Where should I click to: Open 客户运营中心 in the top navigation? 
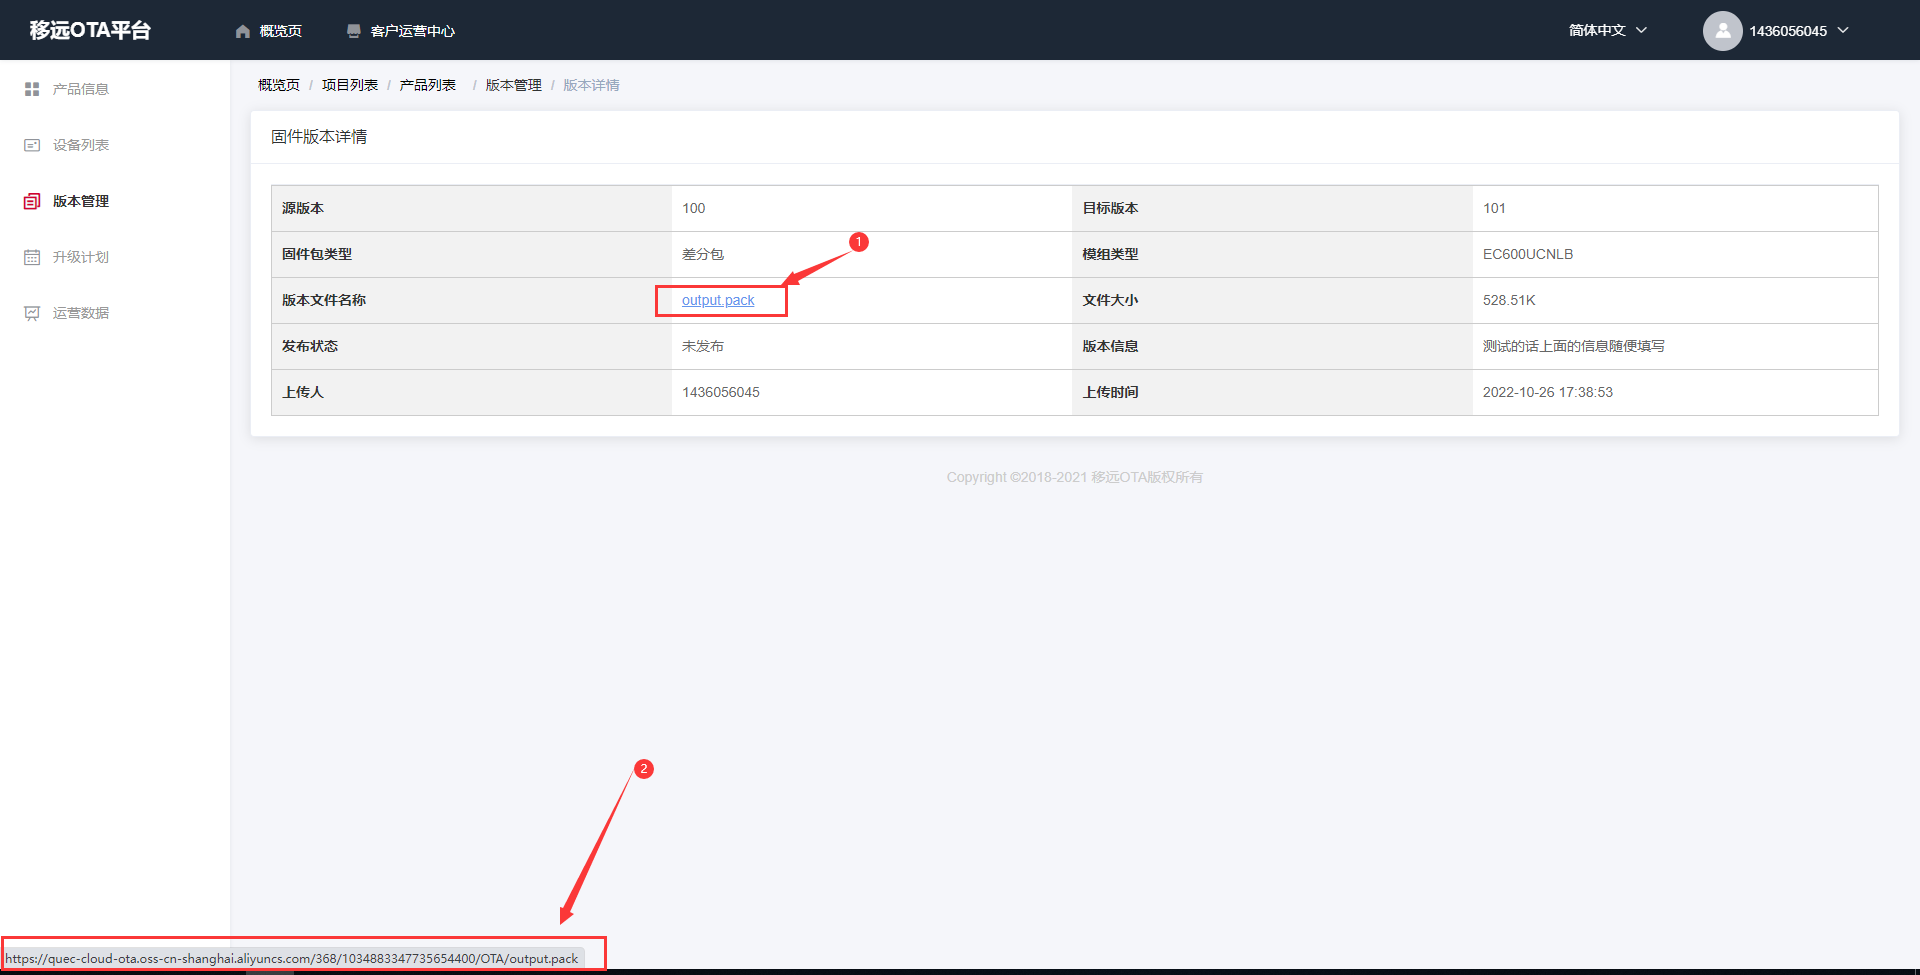click(412, 31)
